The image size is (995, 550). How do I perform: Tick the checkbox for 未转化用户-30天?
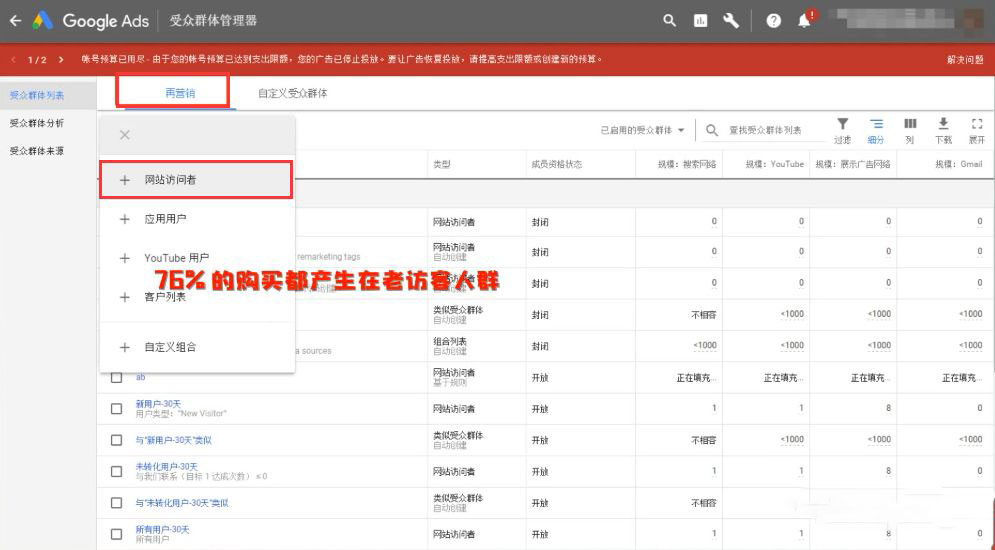pyautogui.click(x=117, y=471)
